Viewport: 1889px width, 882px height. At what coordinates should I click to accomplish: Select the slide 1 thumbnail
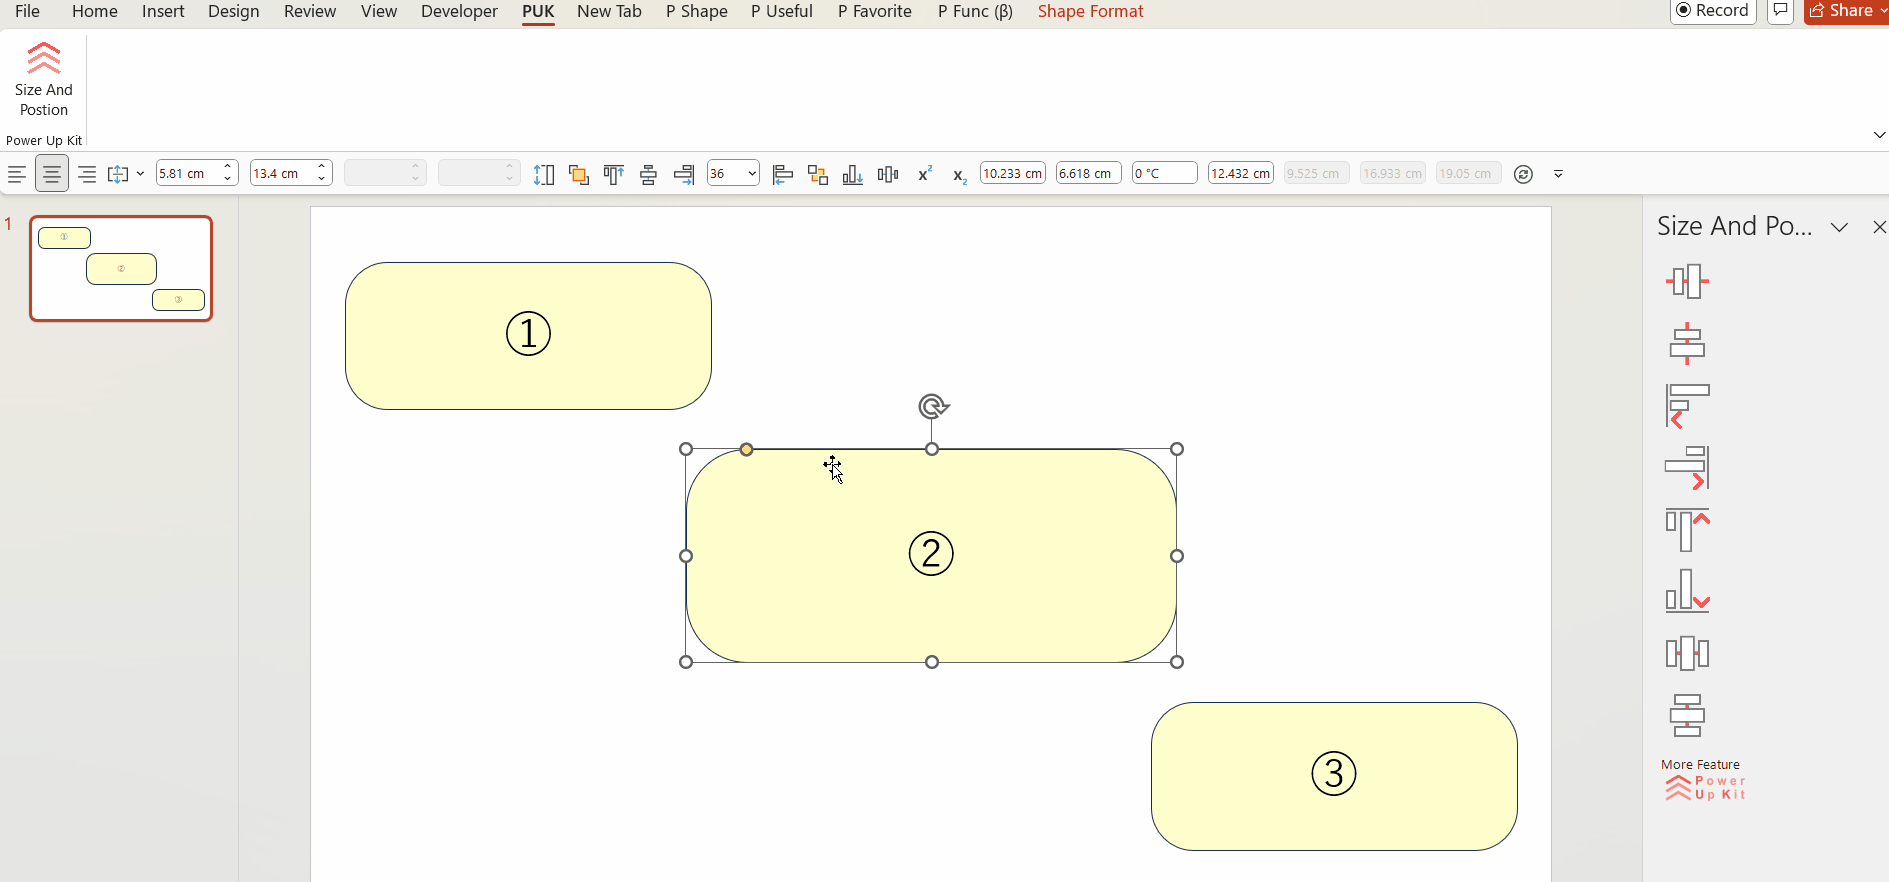coord(121,269)
